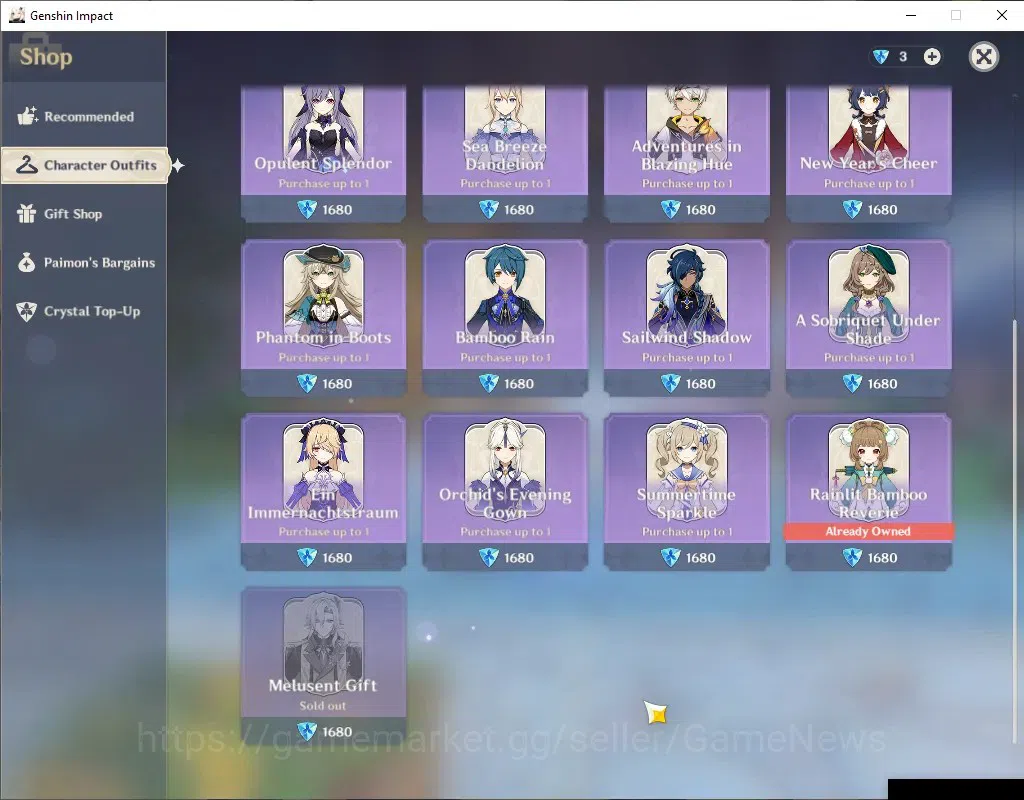Click the 1680 price under Opulent Splendor
Image resolution: width=1024 pixels, height=800 pixels.
[x=324, y=210]
